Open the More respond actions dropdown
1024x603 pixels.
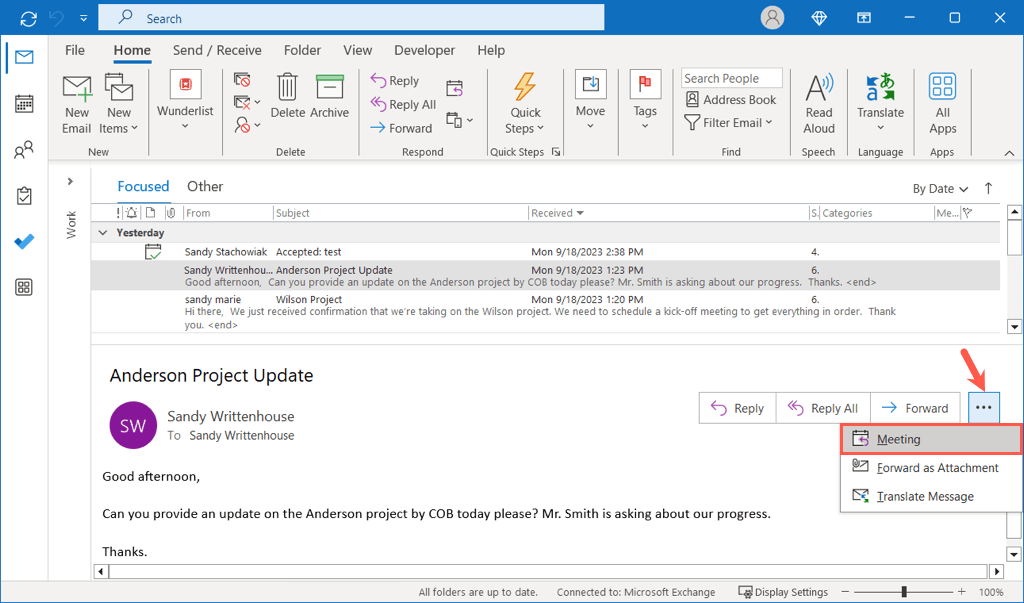pyautogui.click(x=460, y=120)
